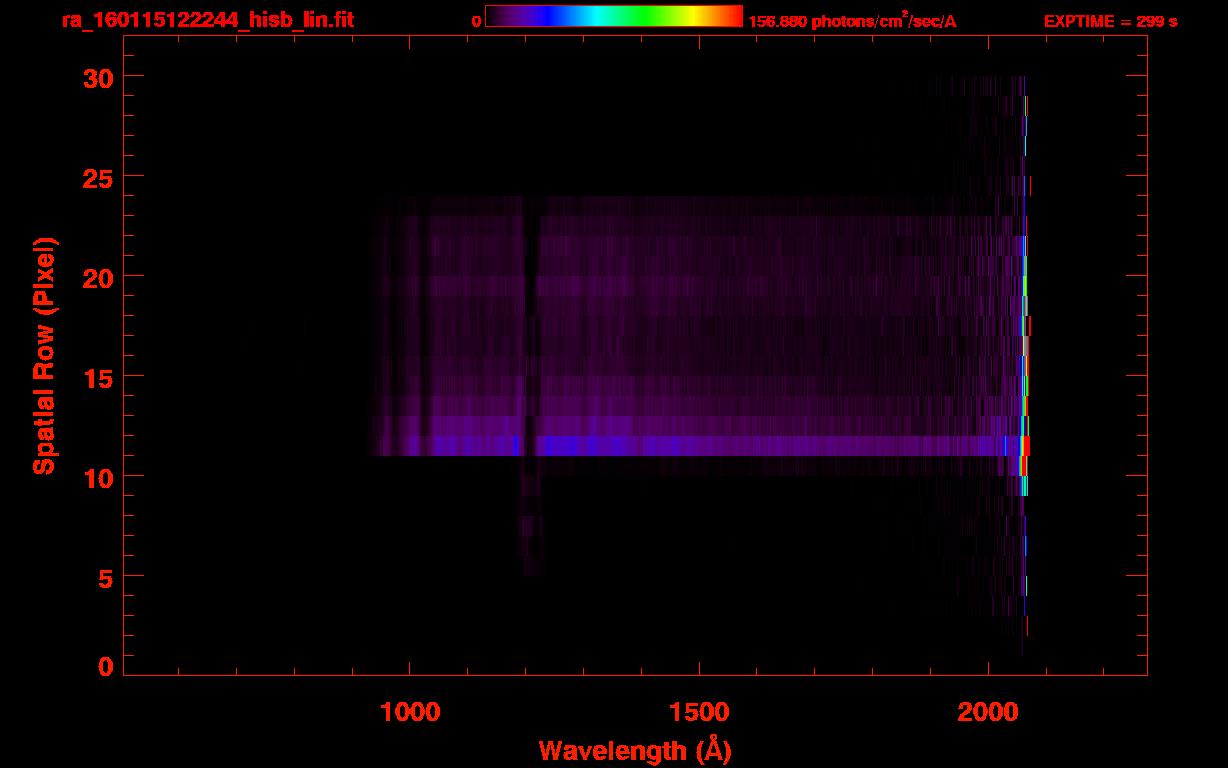Click the 156.880 photons/cm²/sec/A label

tap(853, 20)
